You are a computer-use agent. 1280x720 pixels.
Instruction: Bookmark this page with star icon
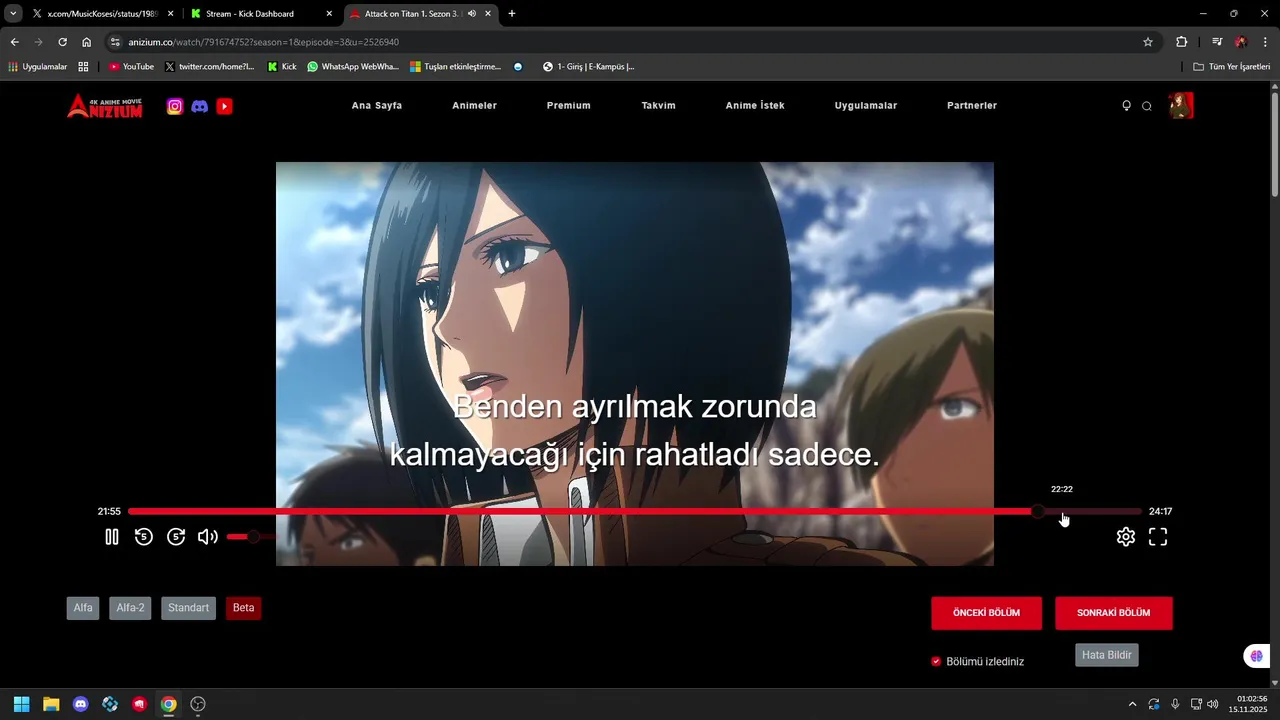(x=1148, y=42)
